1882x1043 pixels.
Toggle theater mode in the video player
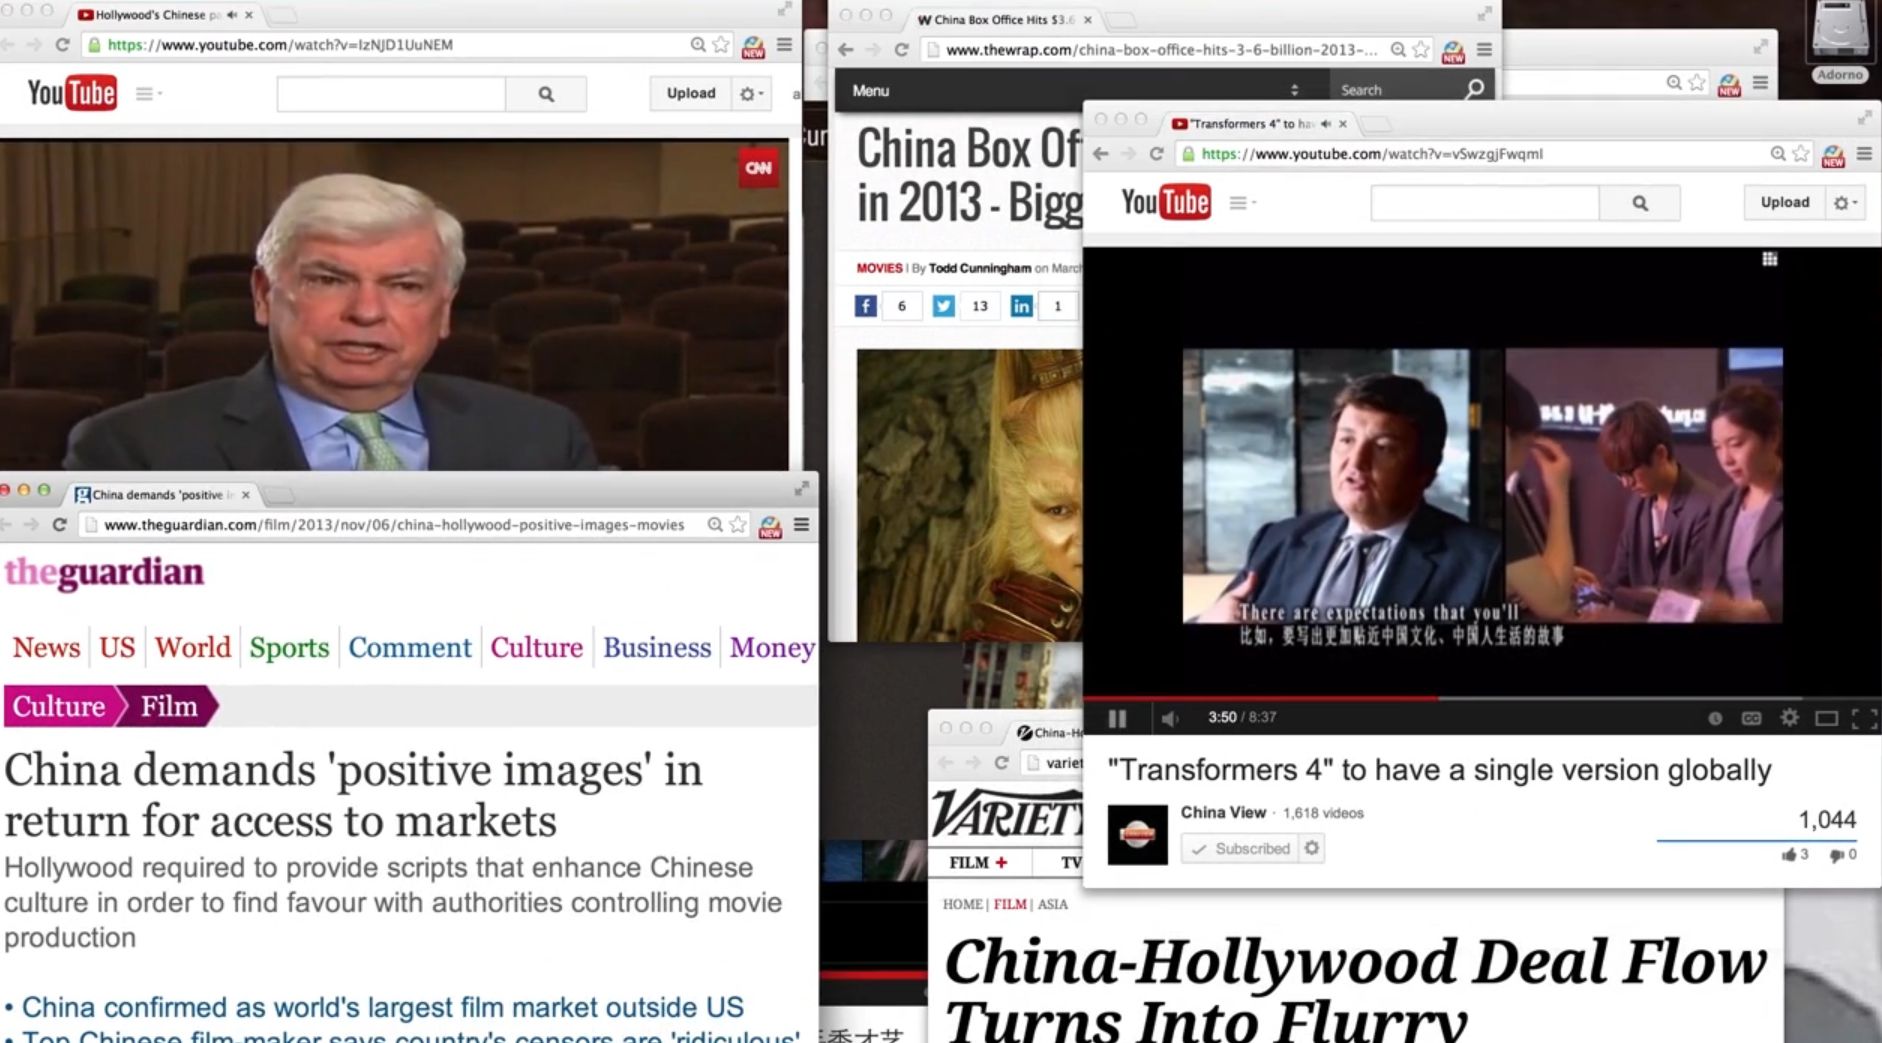[x=1826, y=718]
